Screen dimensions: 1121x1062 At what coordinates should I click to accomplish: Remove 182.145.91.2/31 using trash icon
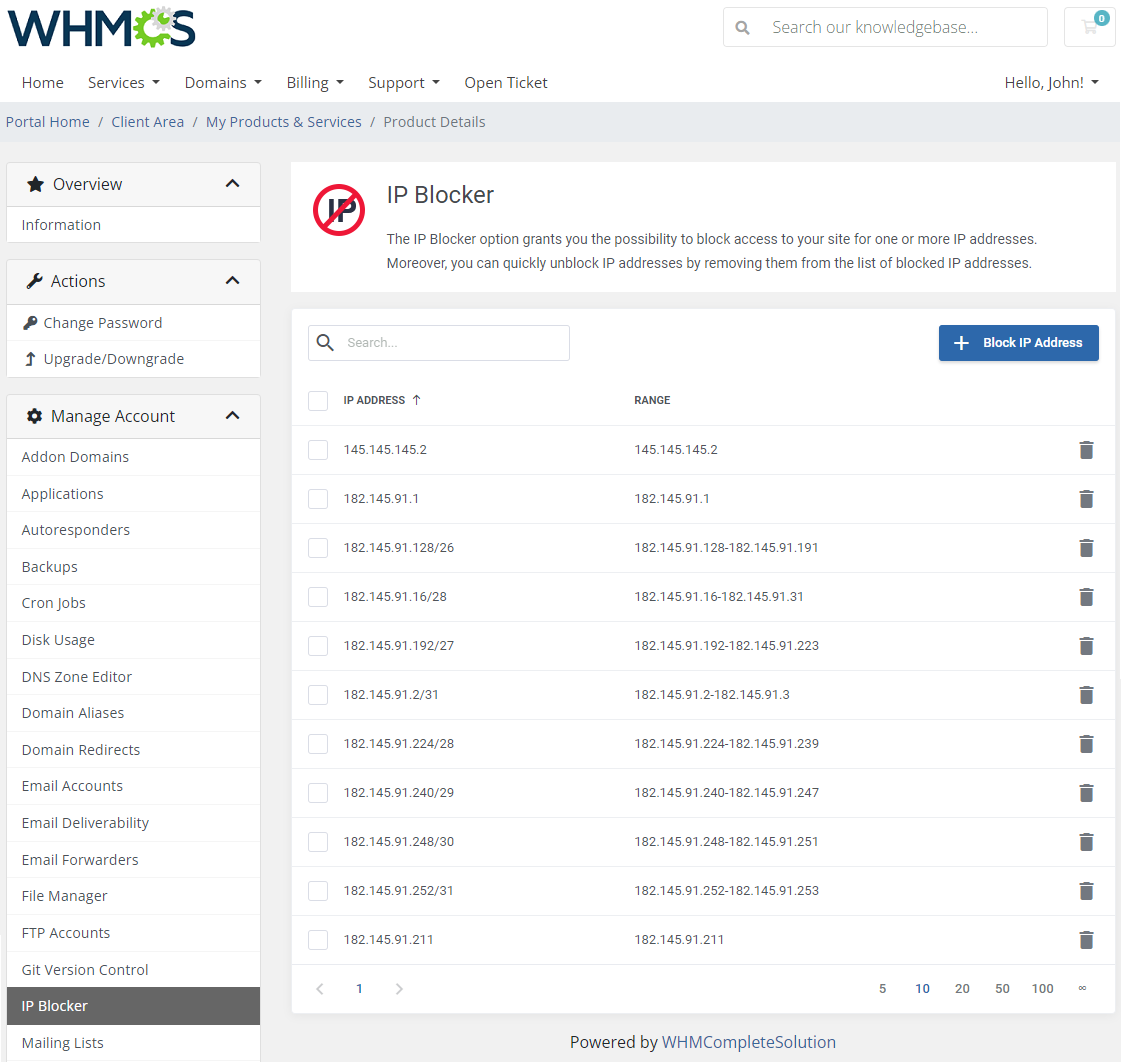[x=1086, y=694]
